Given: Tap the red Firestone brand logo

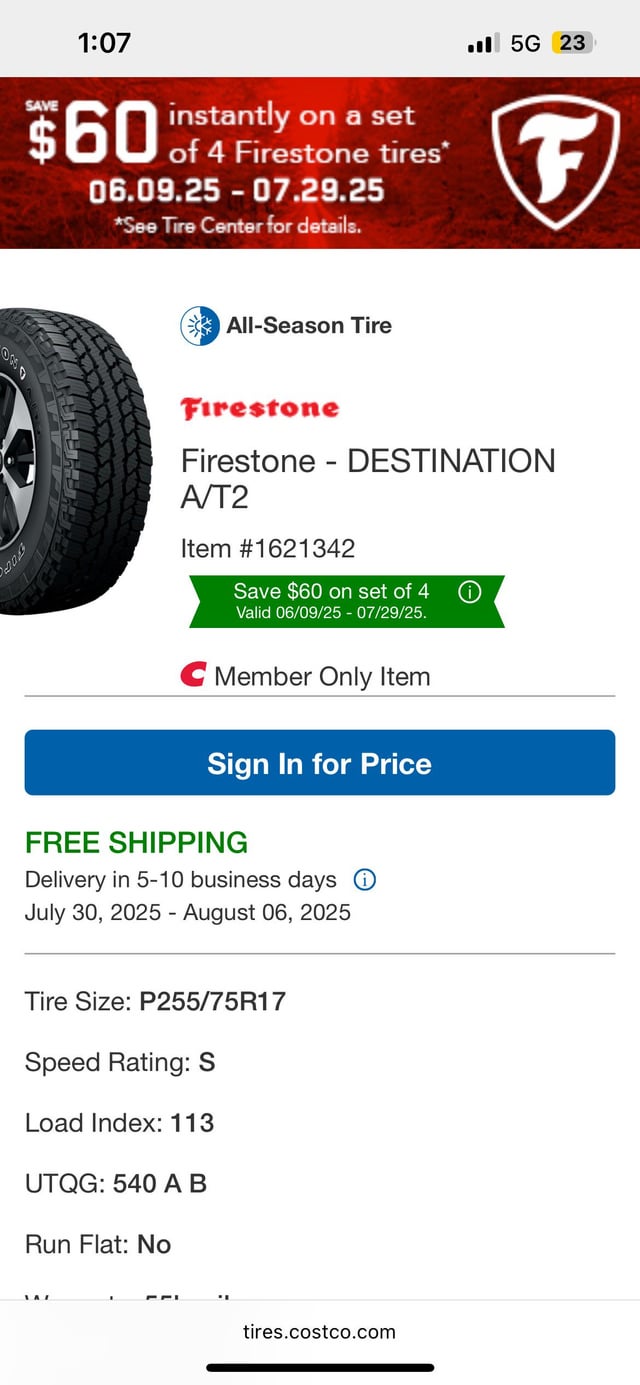Looking at the screenshot, I should [260, 408].
